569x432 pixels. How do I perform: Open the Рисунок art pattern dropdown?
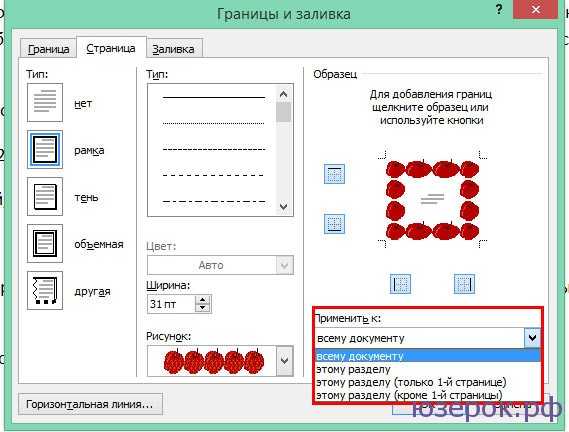[x=284, y=361]
